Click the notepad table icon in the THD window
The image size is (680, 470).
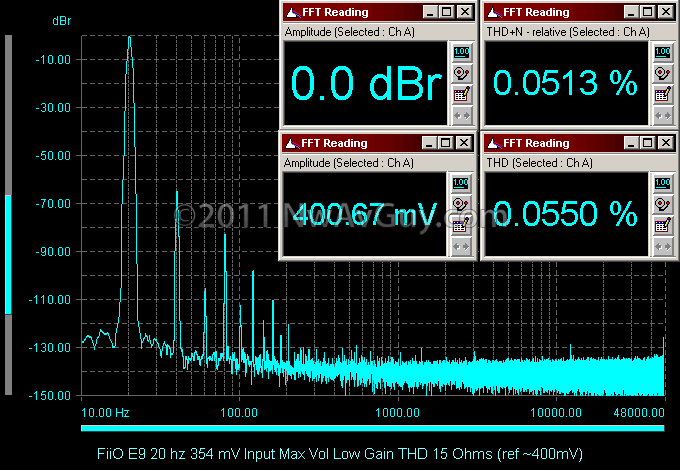point(663,225)
